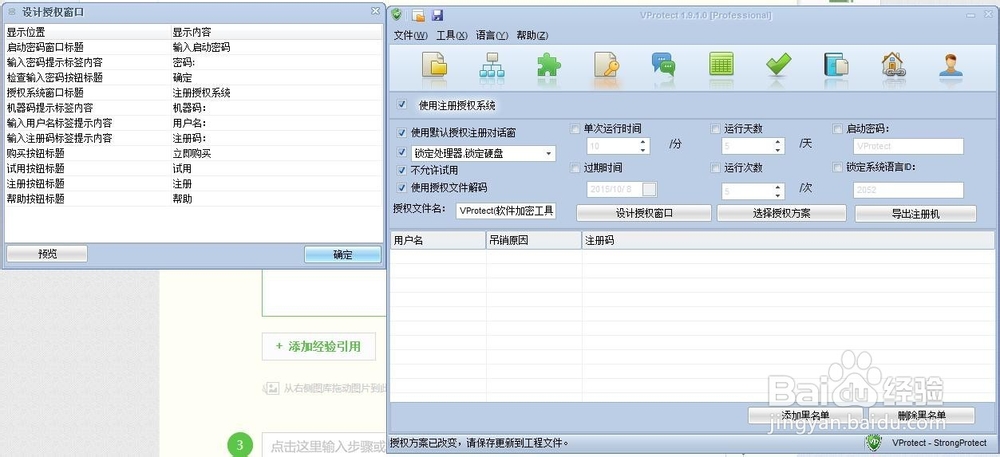Open the green puzzle piece plugin icon

pos(548,65)
